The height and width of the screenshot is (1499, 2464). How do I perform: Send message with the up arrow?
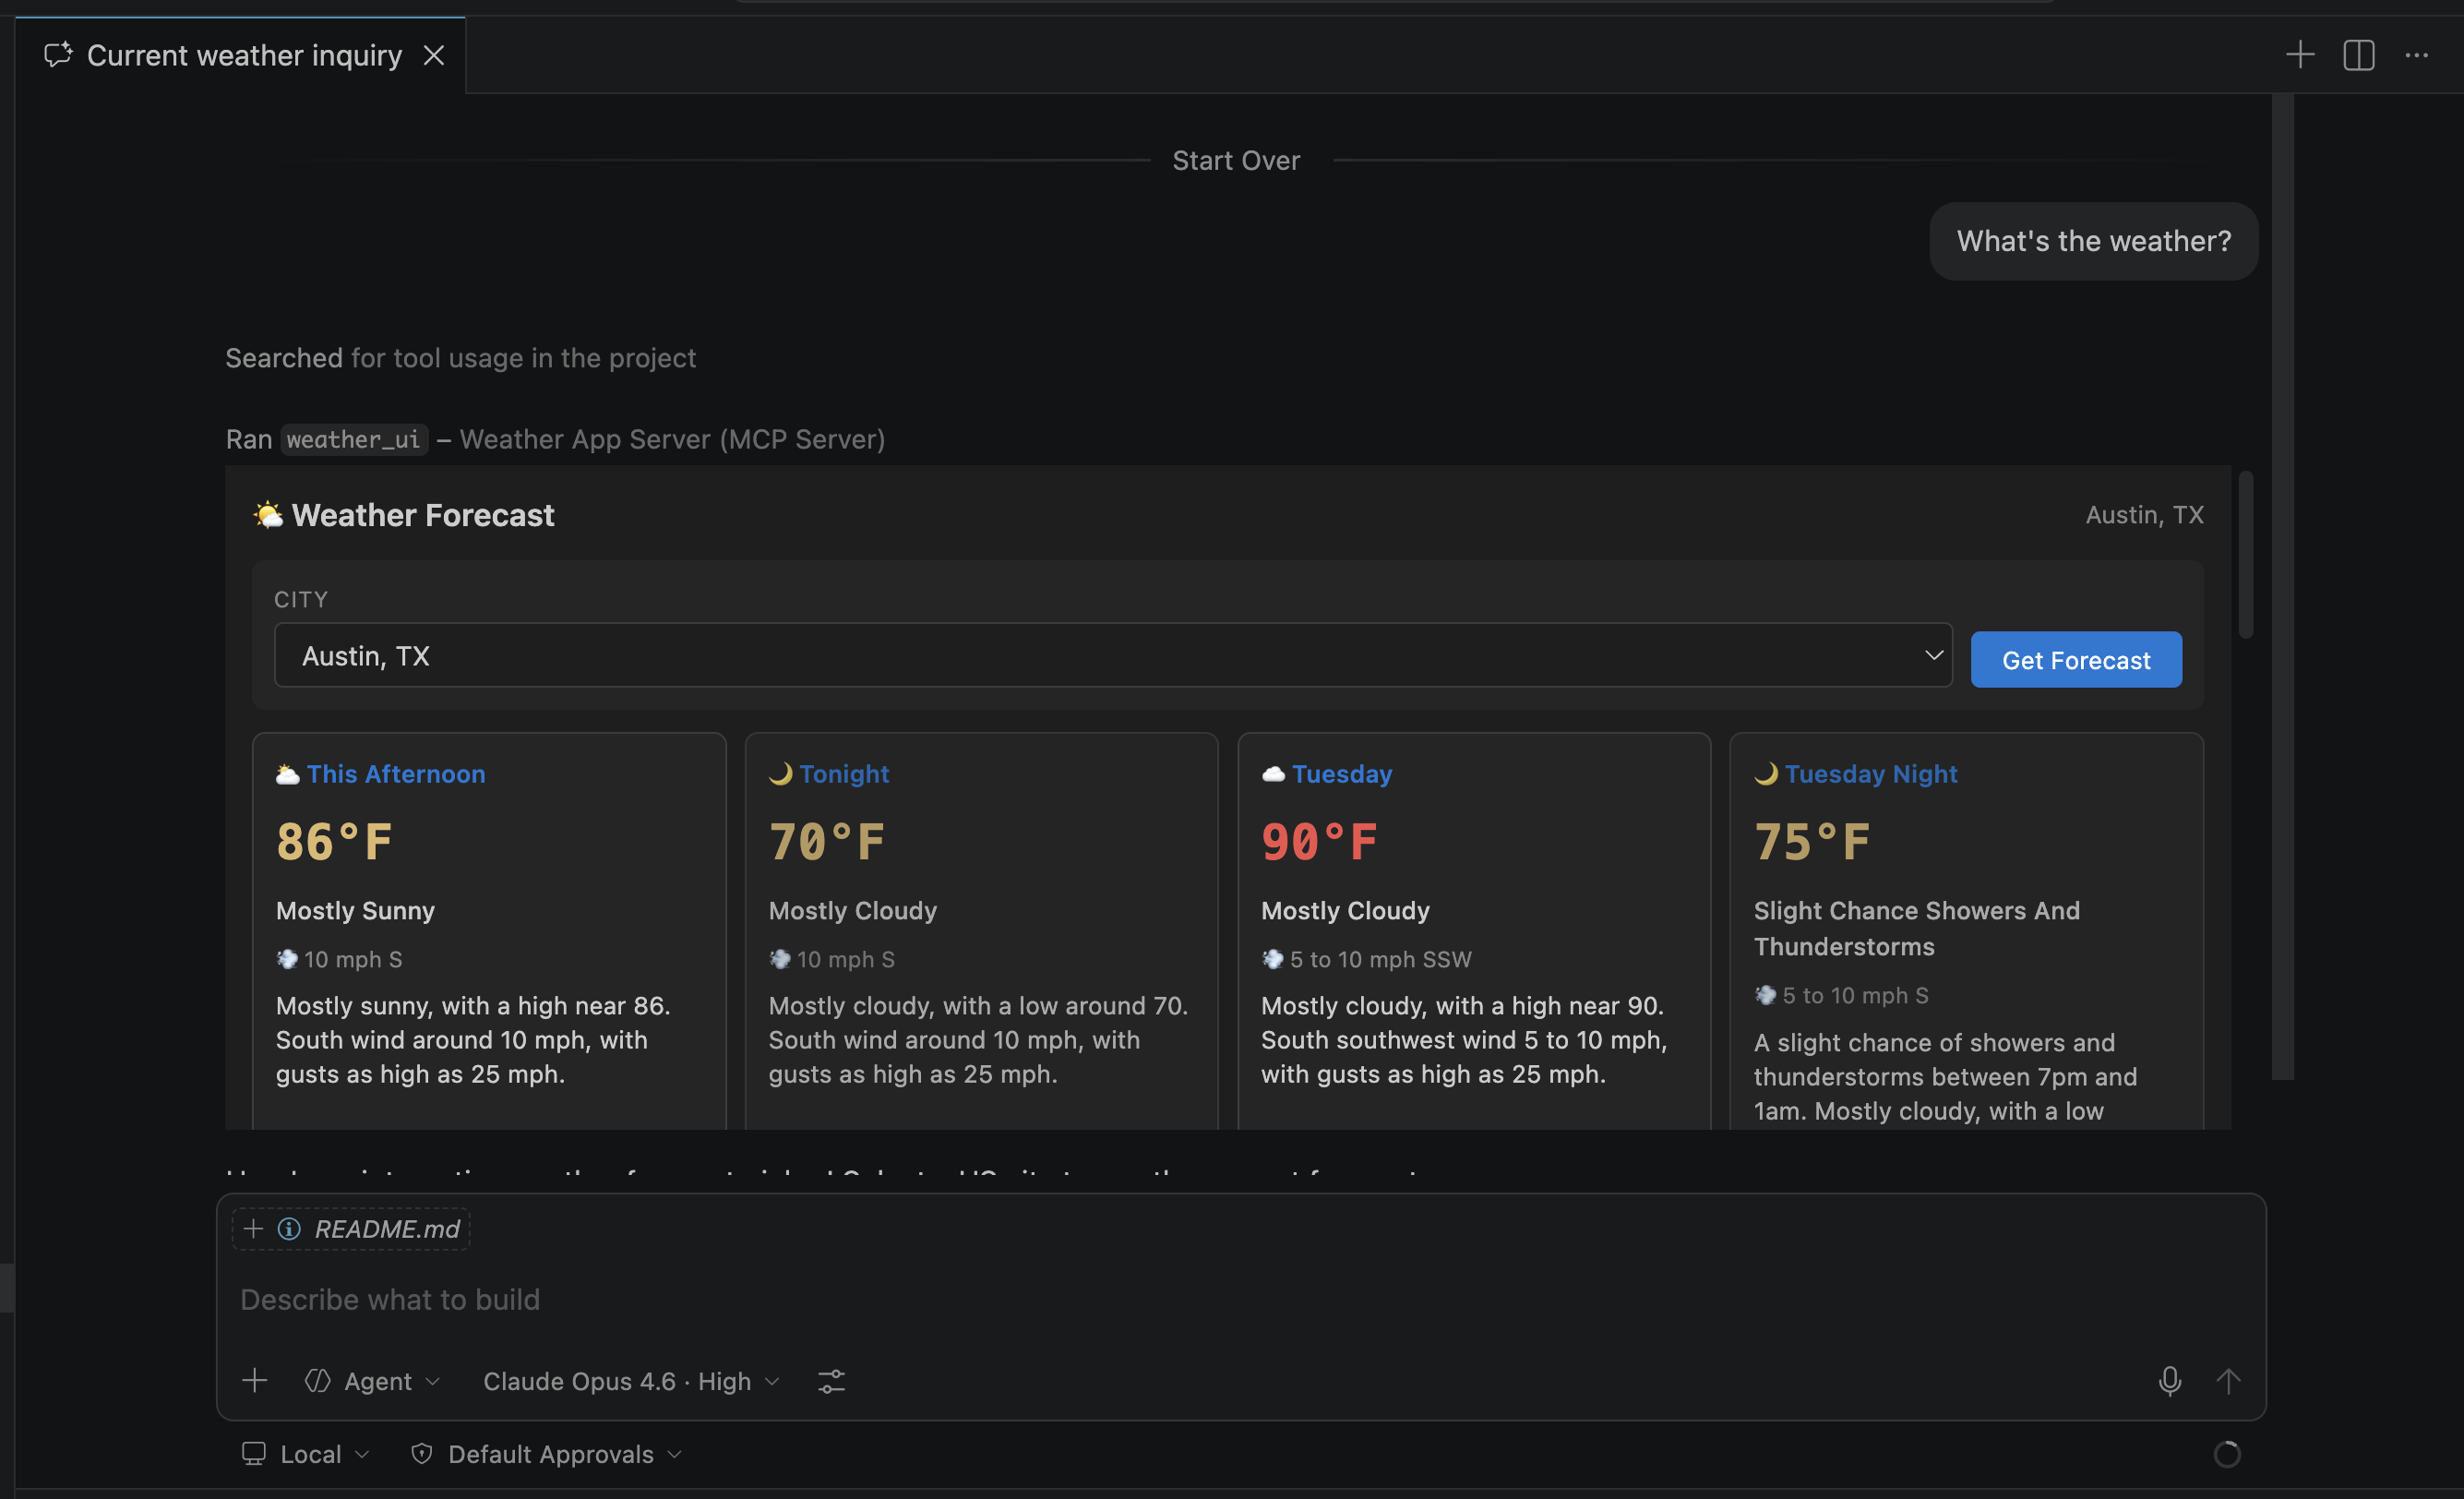pos(2227,1381)
